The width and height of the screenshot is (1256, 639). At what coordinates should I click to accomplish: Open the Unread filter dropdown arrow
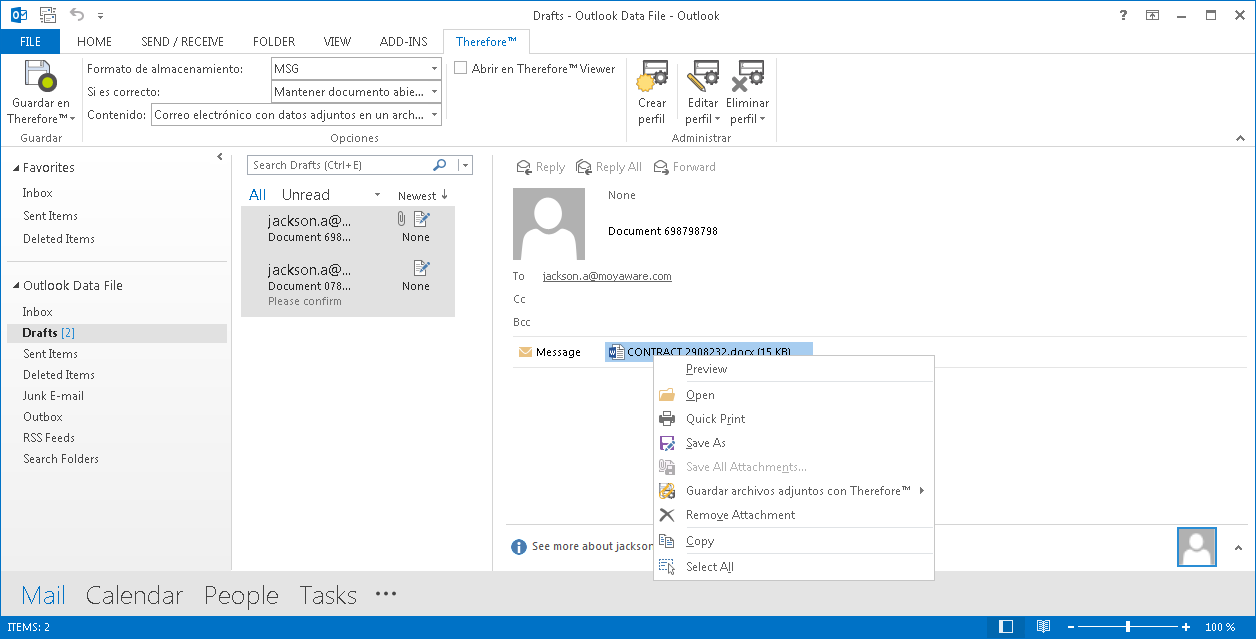coord(377,195)
